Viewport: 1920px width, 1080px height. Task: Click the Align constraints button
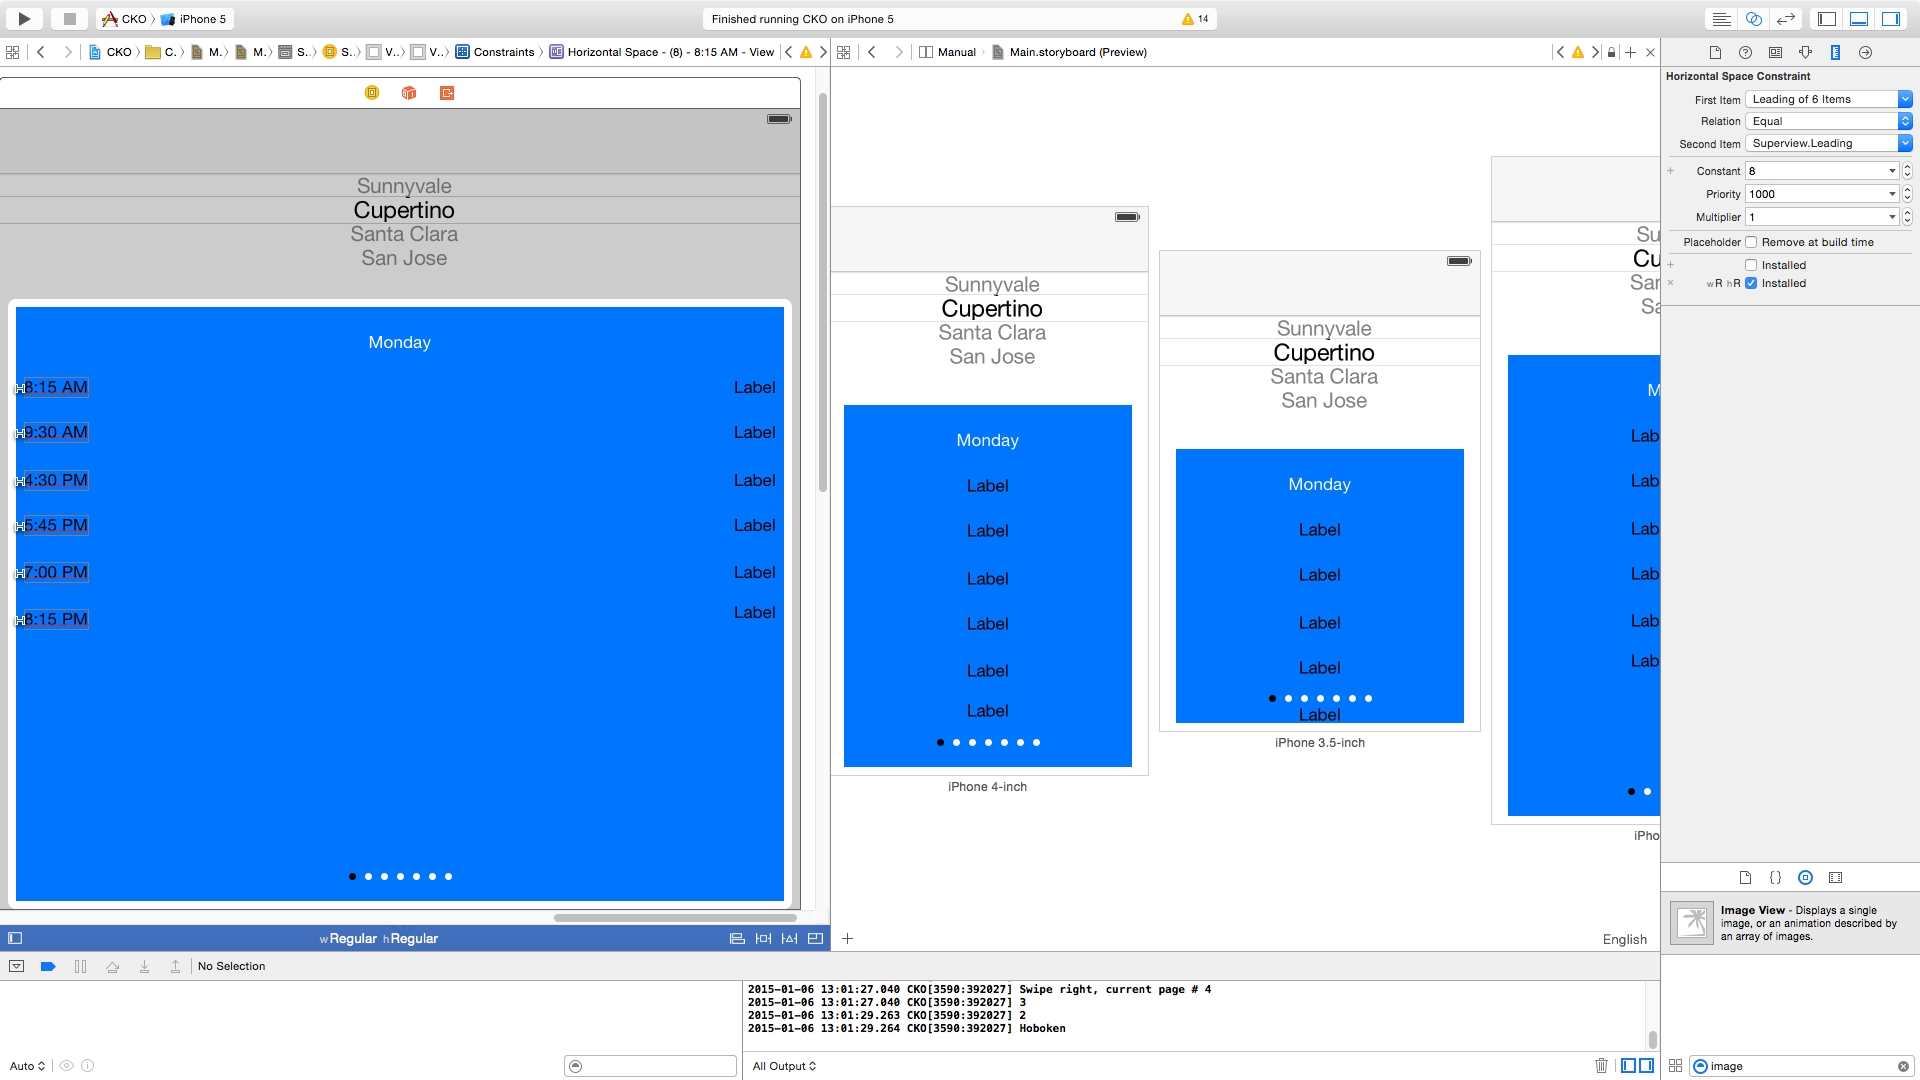(x=737, y=938)
